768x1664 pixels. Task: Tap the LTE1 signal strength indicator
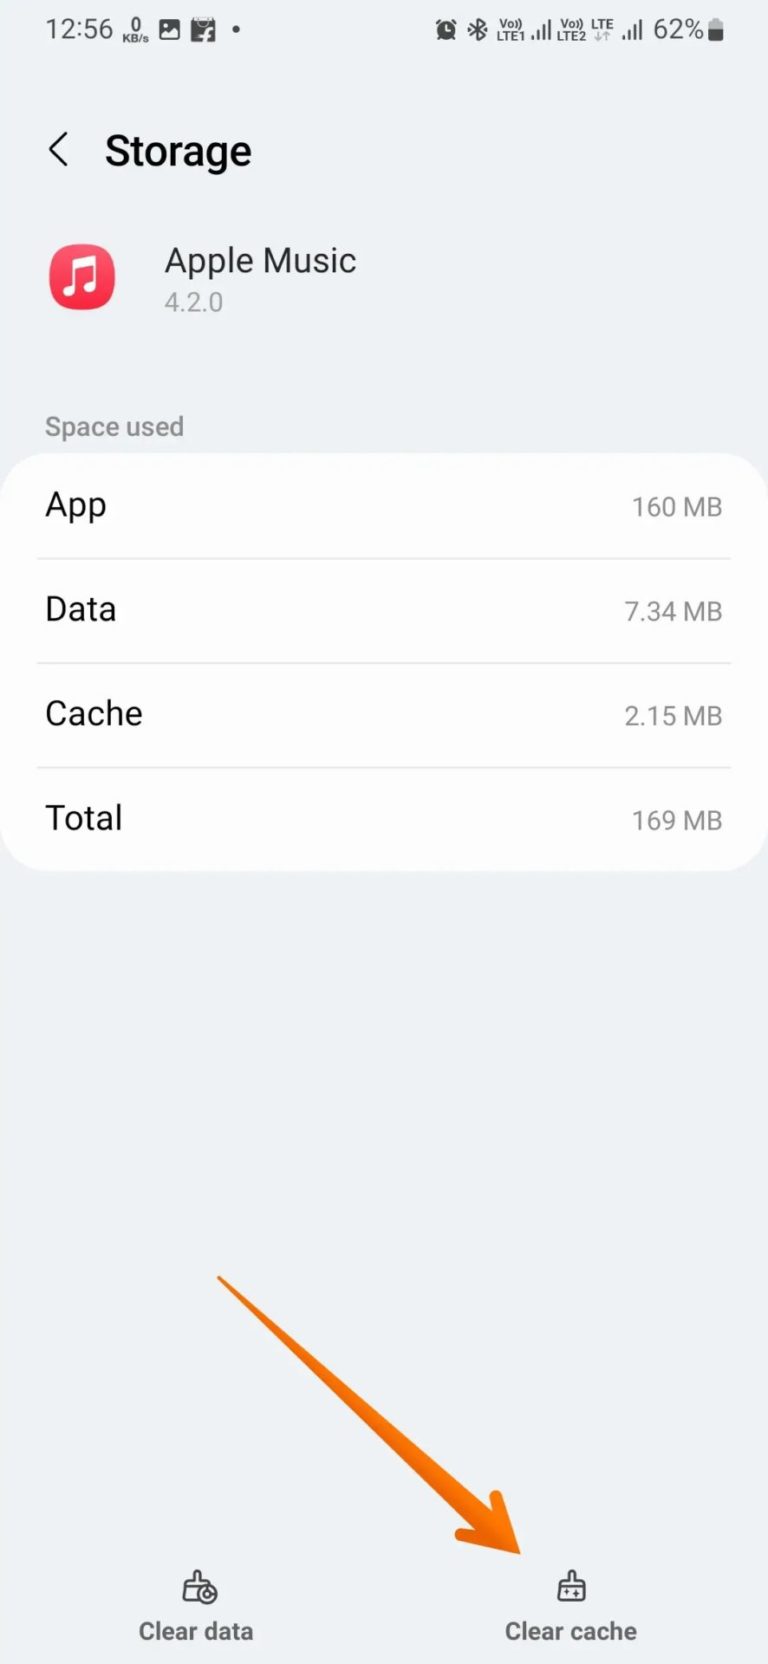coord(524,30)
